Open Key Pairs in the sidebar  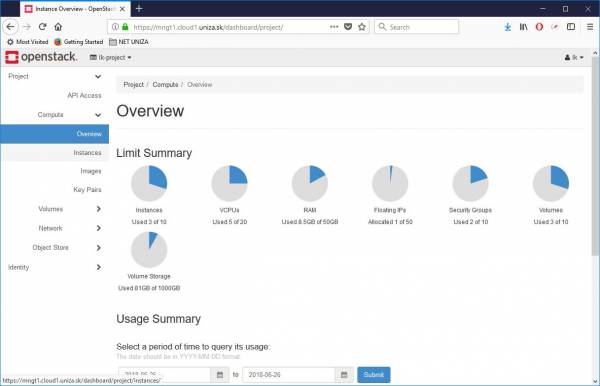point(87,190)
